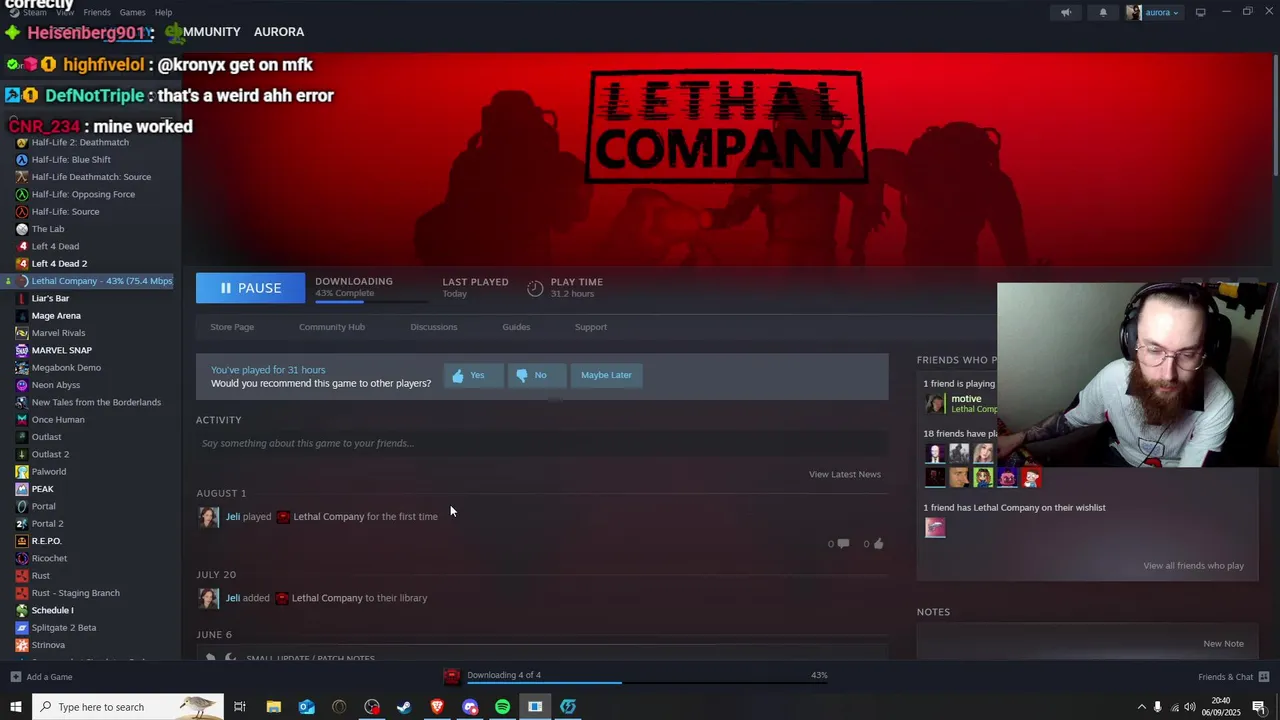Open File Explorer from the taskbar
Image resolution: width=1280 pixels, height=720 pixels.
[x=273, y=707]
